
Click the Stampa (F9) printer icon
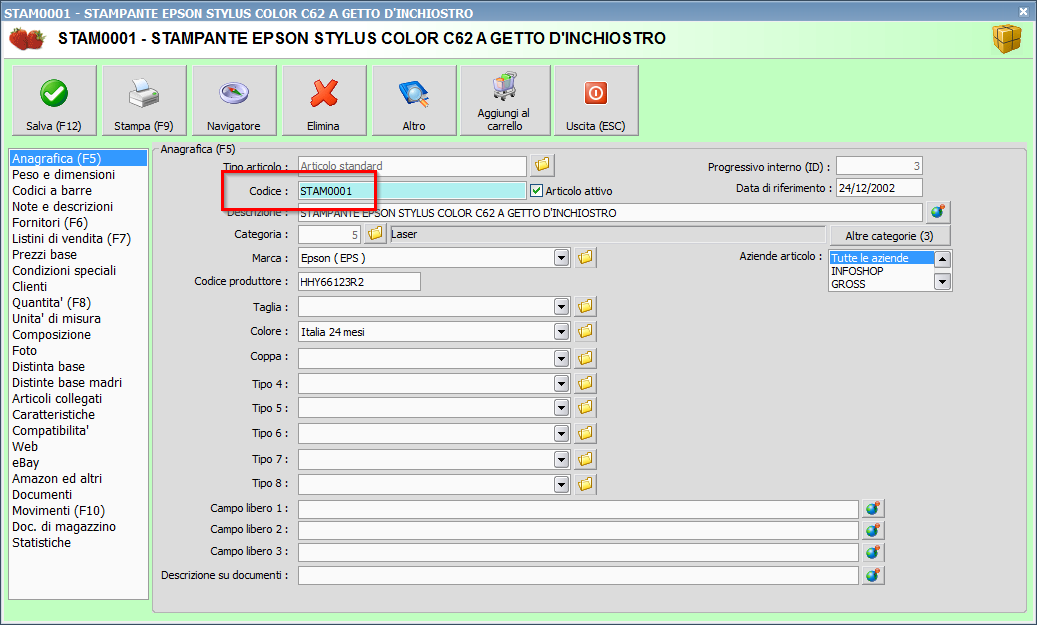click(x=144, y=94)
